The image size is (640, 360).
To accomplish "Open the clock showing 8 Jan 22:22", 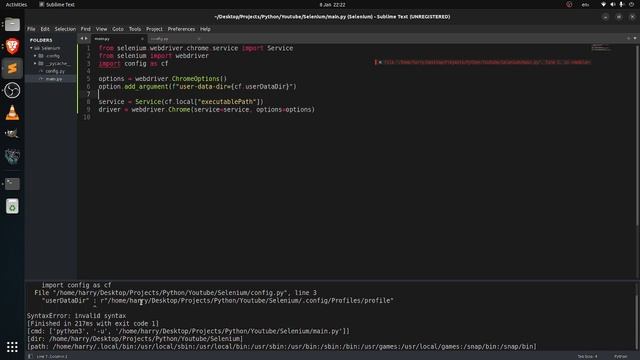I will click(x=332, y=4).
